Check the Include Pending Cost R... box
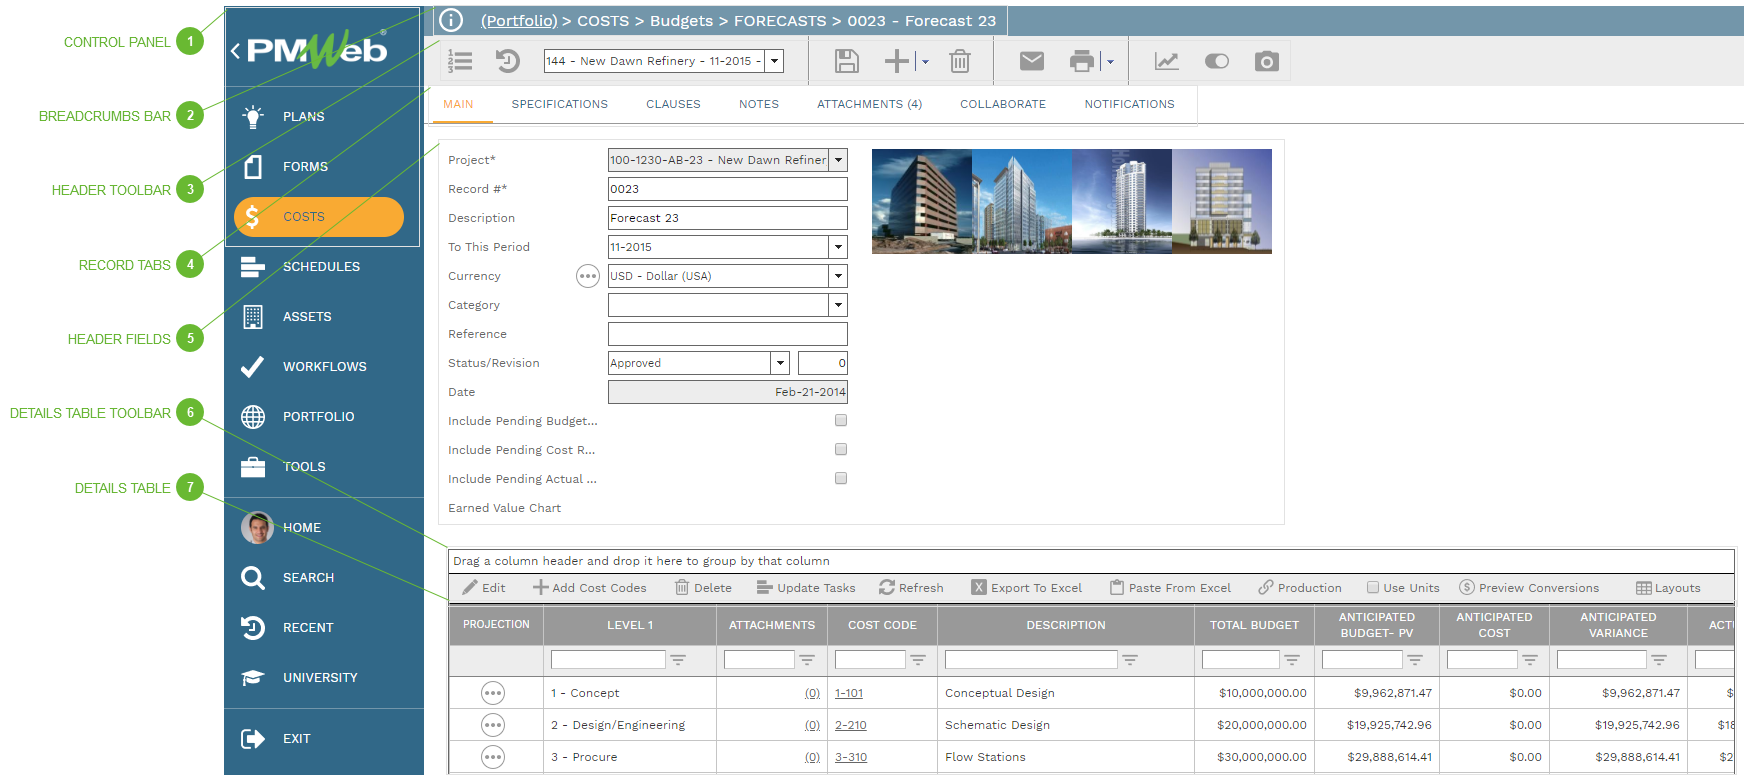1747x780 pixels. coord(841,450)
